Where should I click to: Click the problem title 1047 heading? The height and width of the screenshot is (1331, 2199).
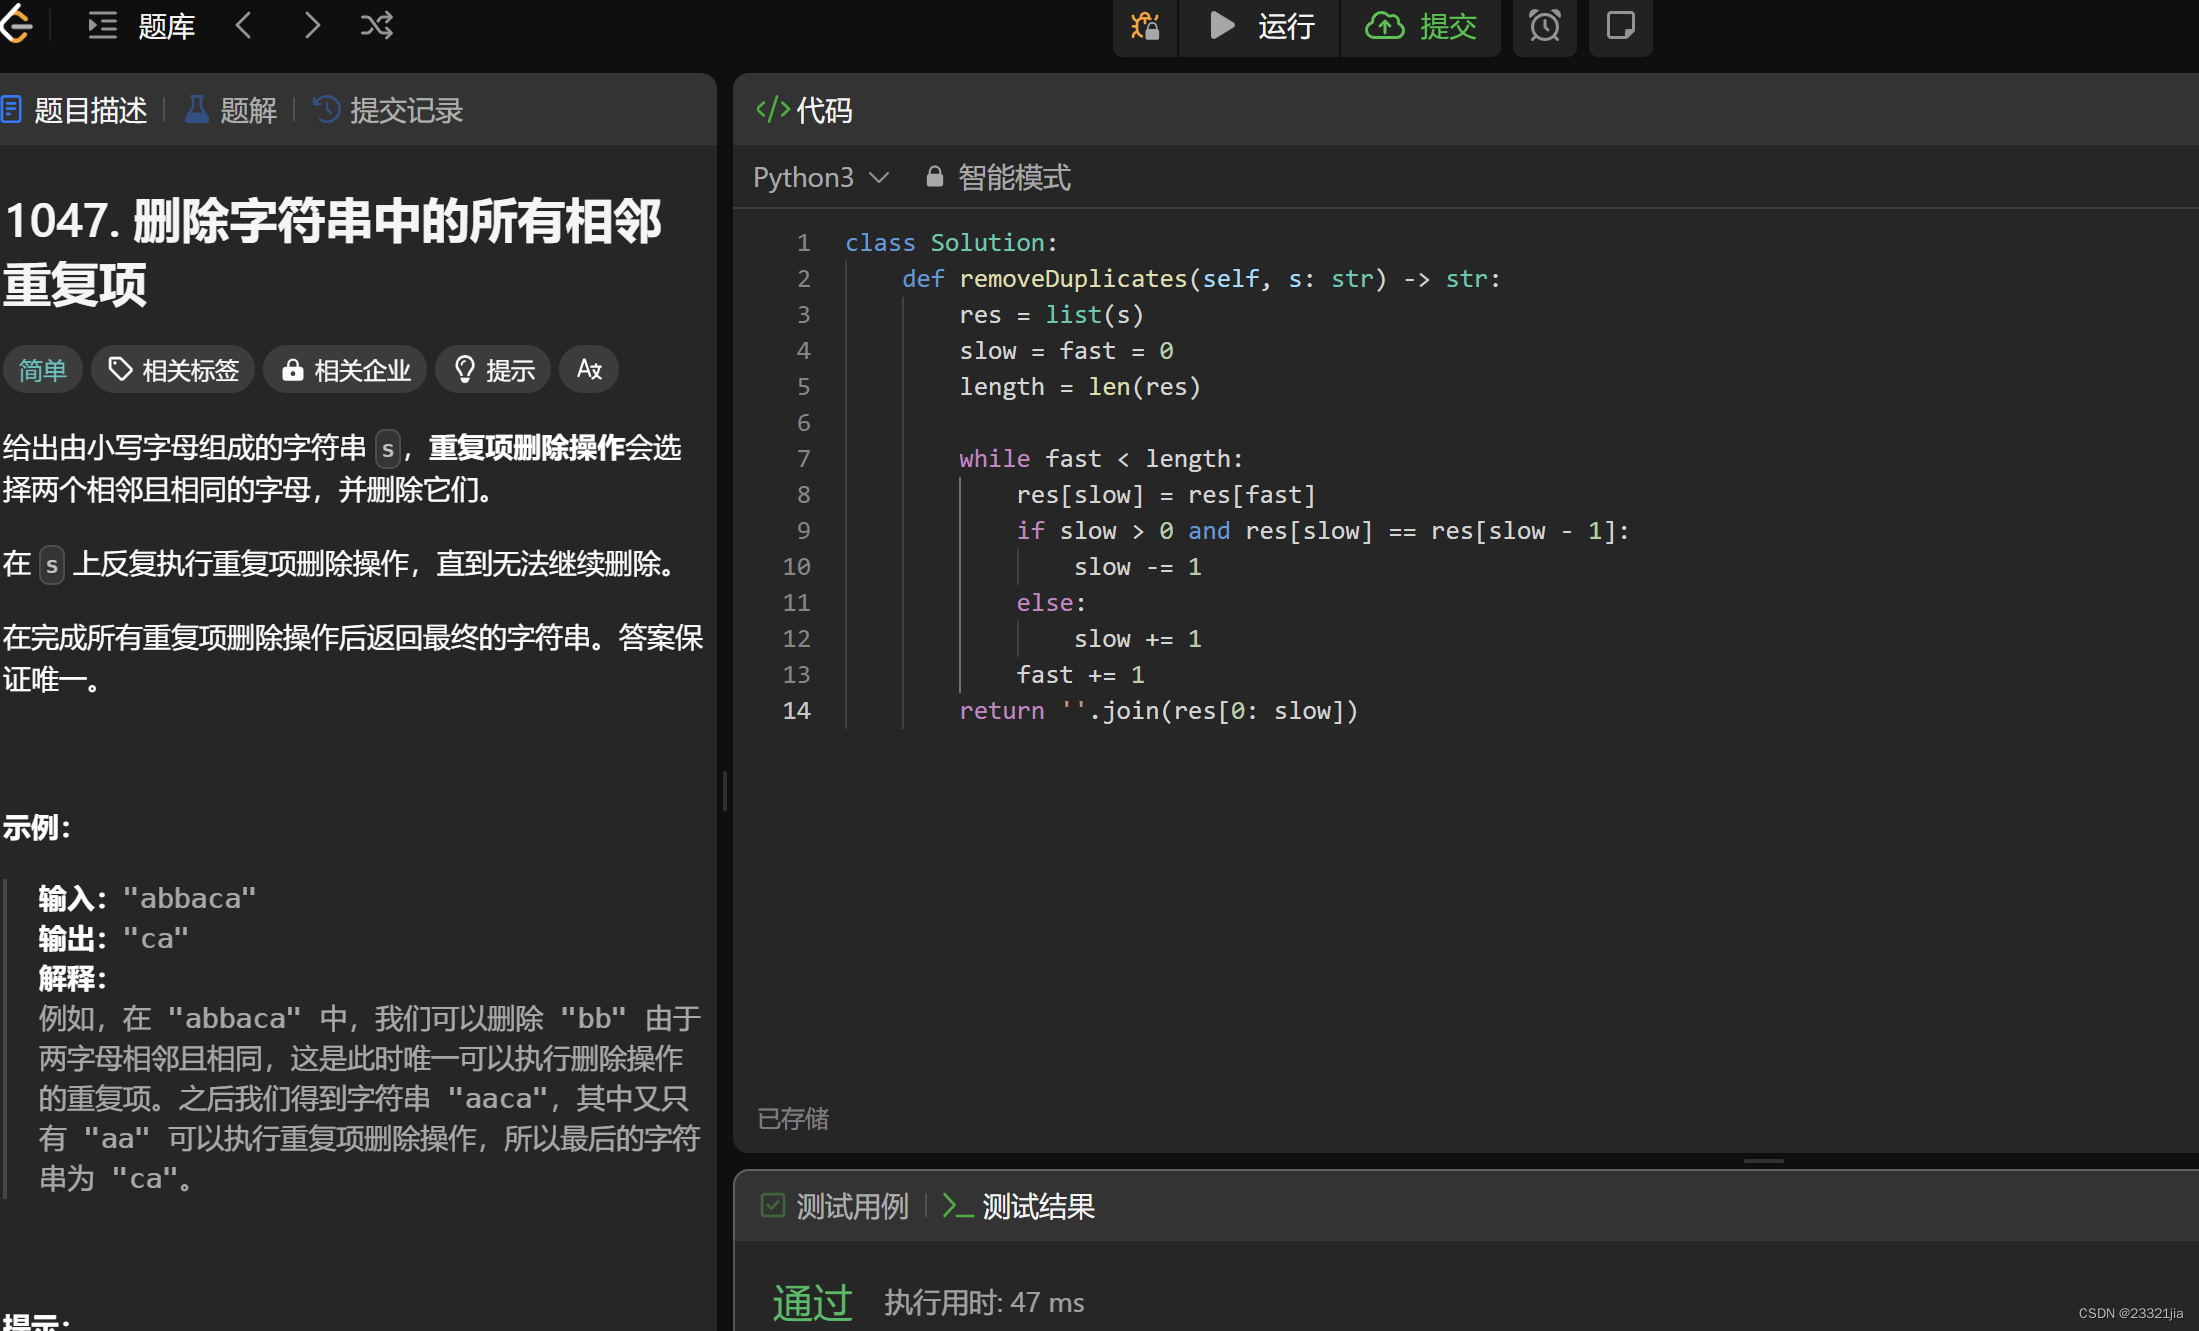(332, 252)
